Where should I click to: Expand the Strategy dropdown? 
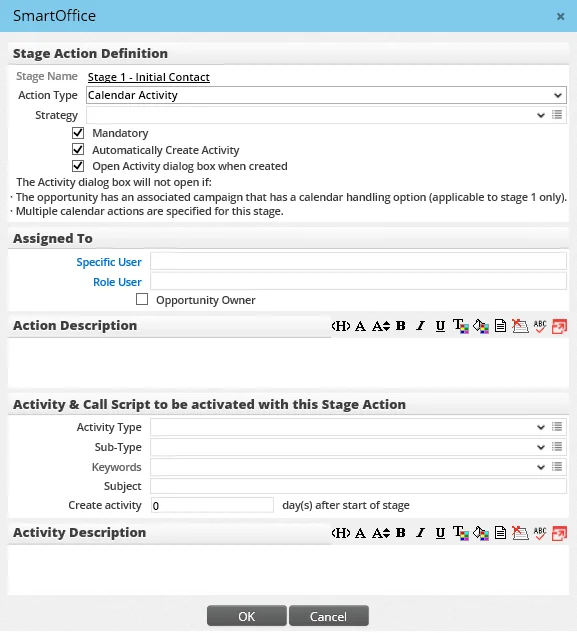541,115
